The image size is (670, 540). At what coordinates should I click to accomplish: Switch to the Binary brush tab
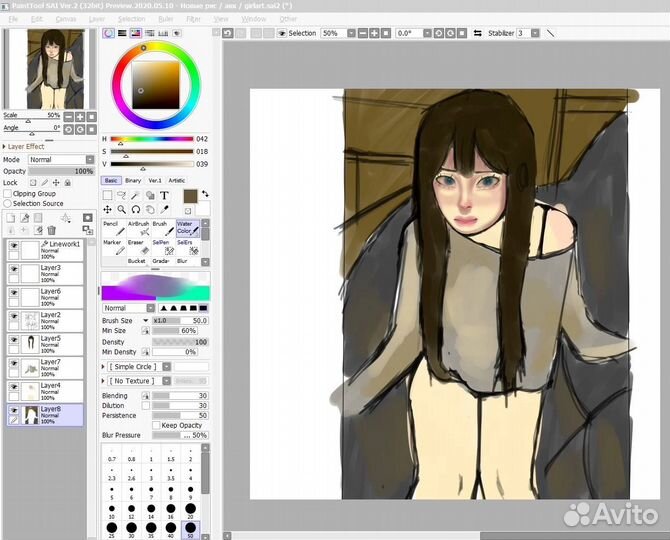(132, 181)
